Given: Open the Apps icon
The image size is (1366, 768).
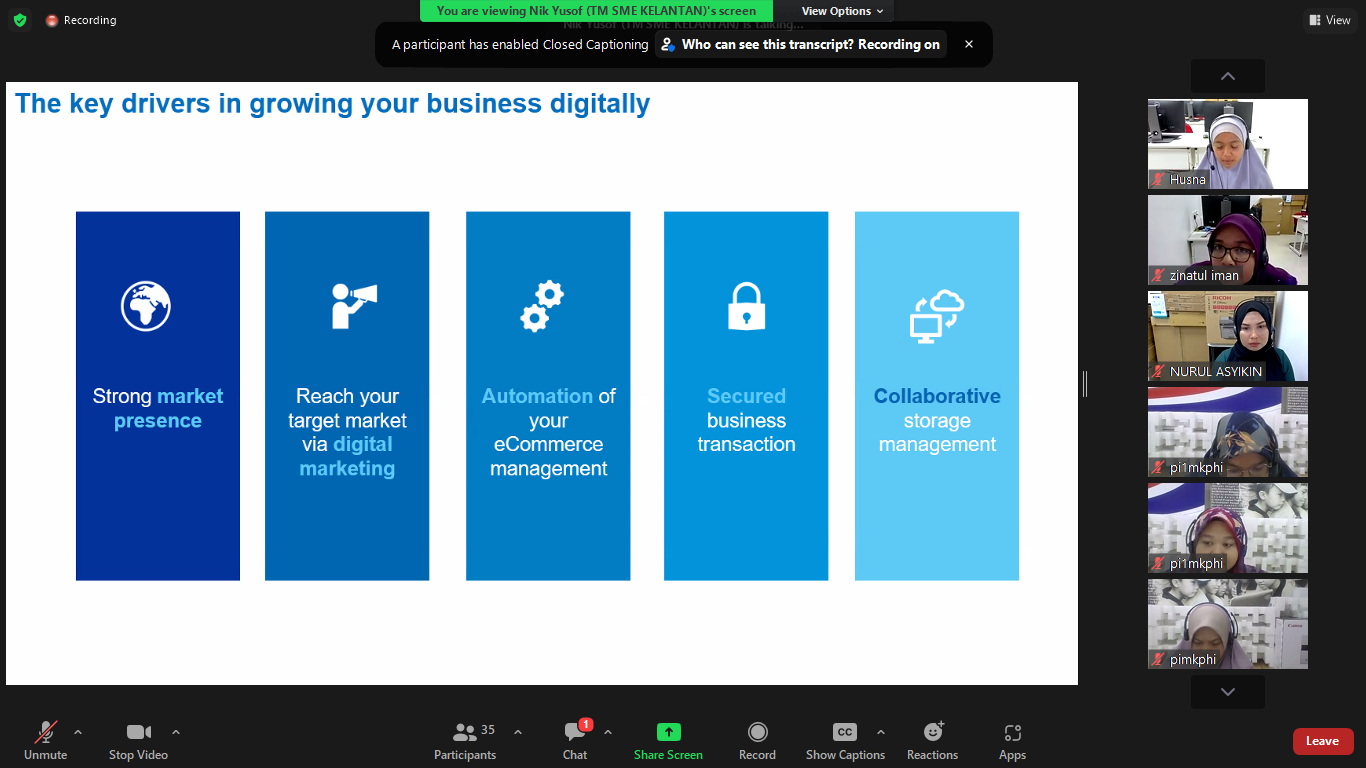Looking at the screenshot, I should pos(1012,733).
